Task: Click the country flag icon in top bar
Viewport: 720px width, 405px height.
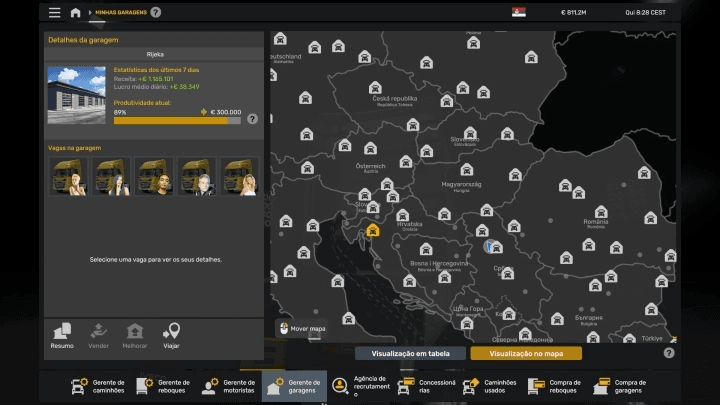Action: tap(518, 12)
